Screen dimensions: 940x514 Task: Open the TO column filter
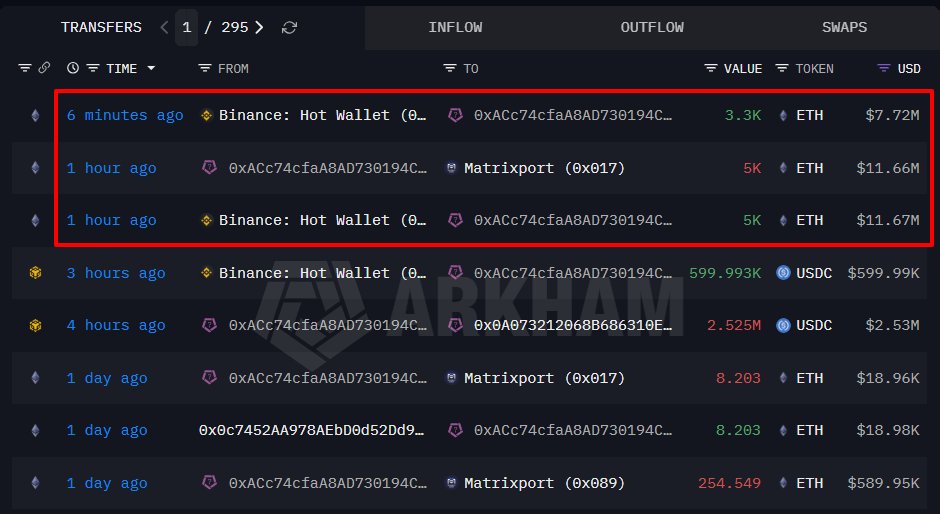(x=450, y=68)
